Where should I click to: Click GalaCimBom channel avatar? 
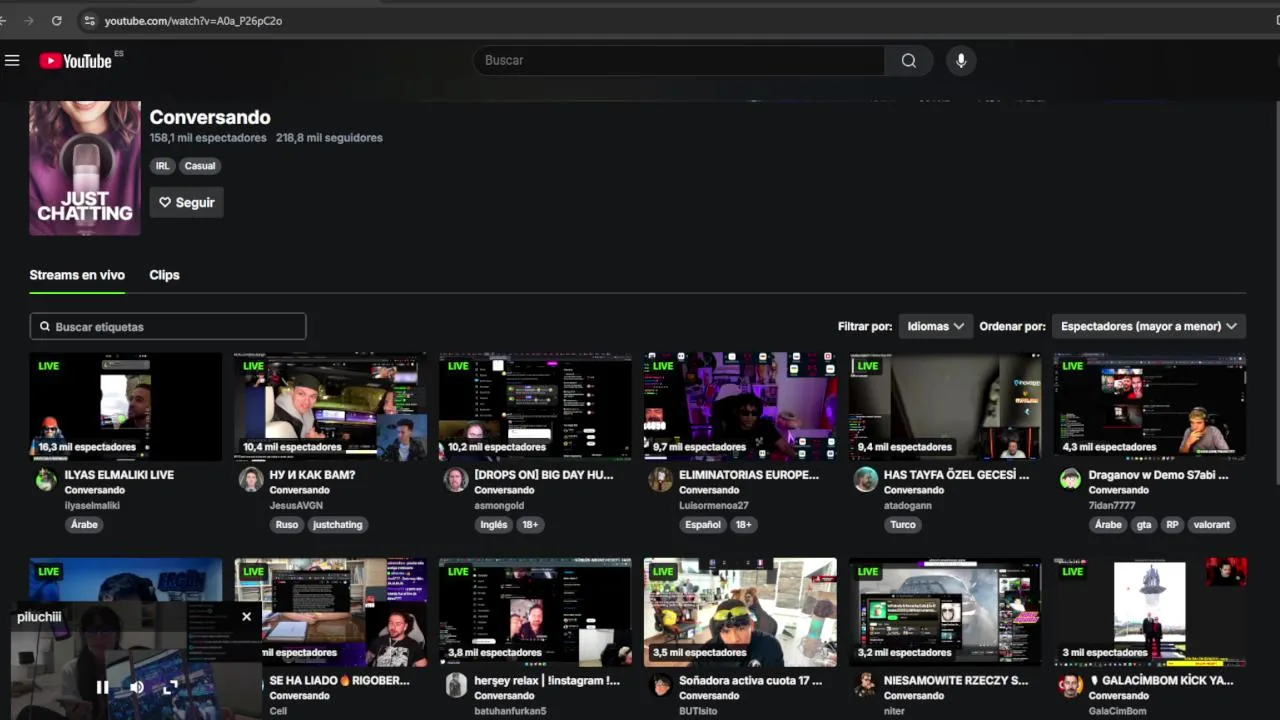[x=1071, y=685]
